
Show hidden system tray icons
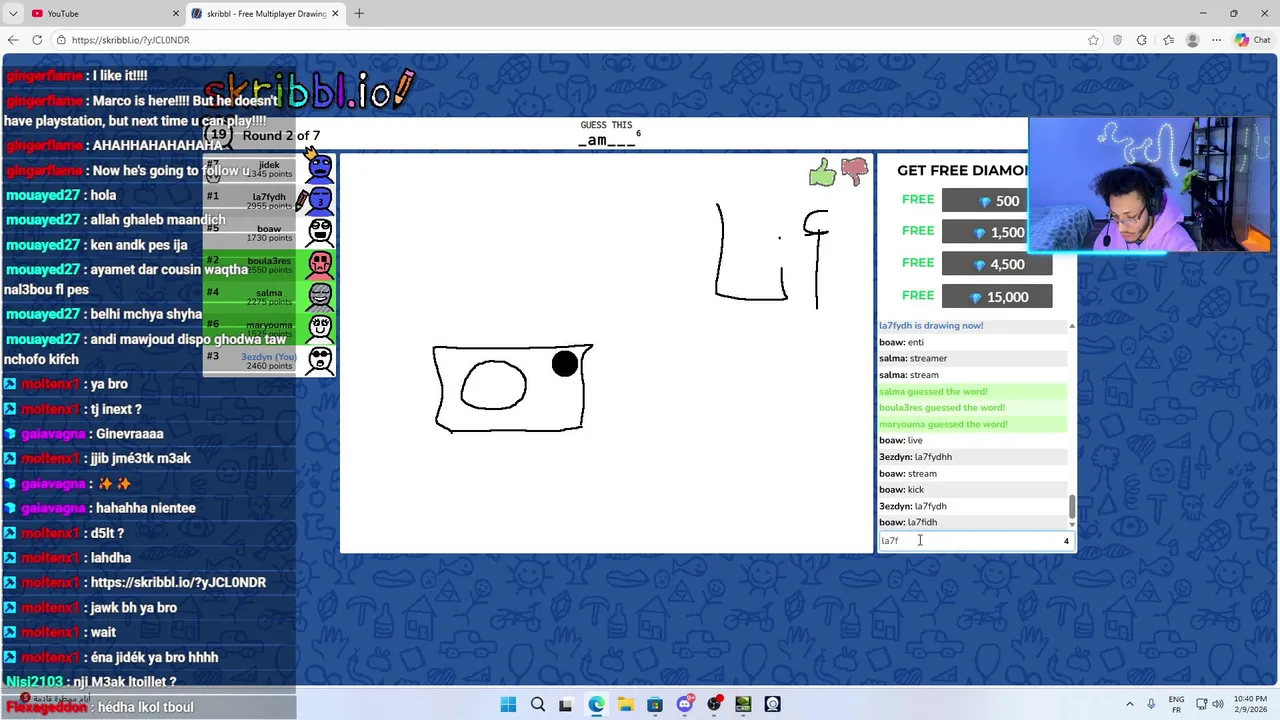(x=1130, y=704)
